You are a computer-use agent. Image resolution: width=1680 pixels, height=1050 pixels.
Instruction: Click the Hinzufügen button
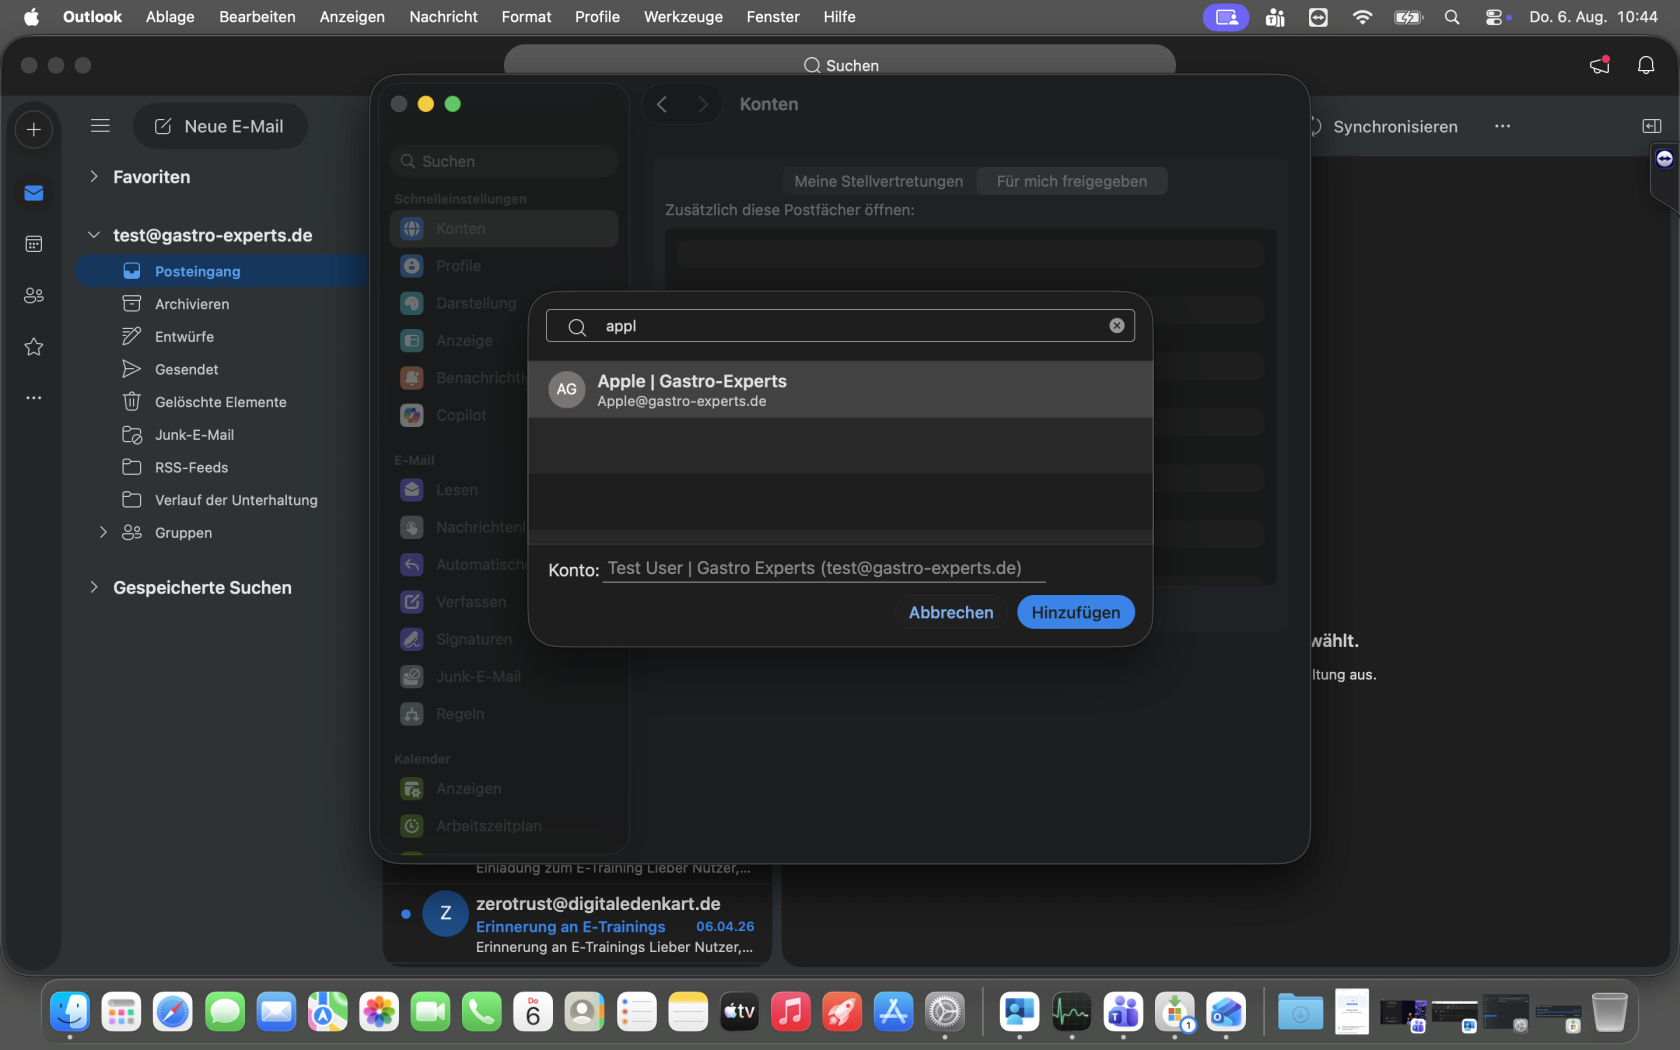[x=1076, y=612]
